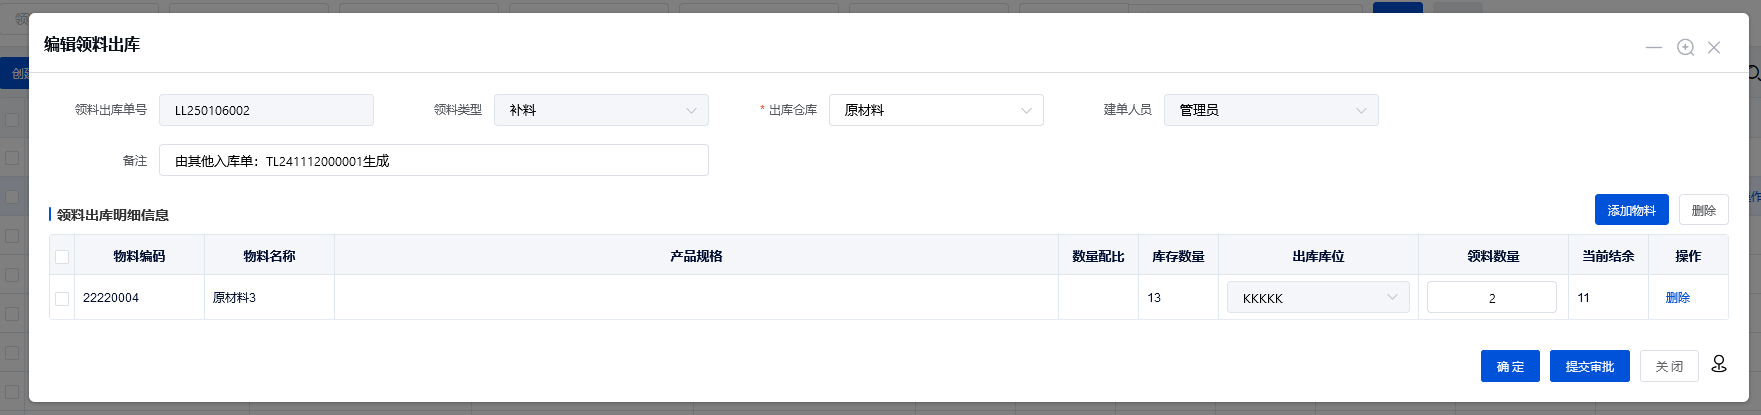1761x415 pixels.
Task: Click the 添加物料 button
Action: coord(1631,210)
